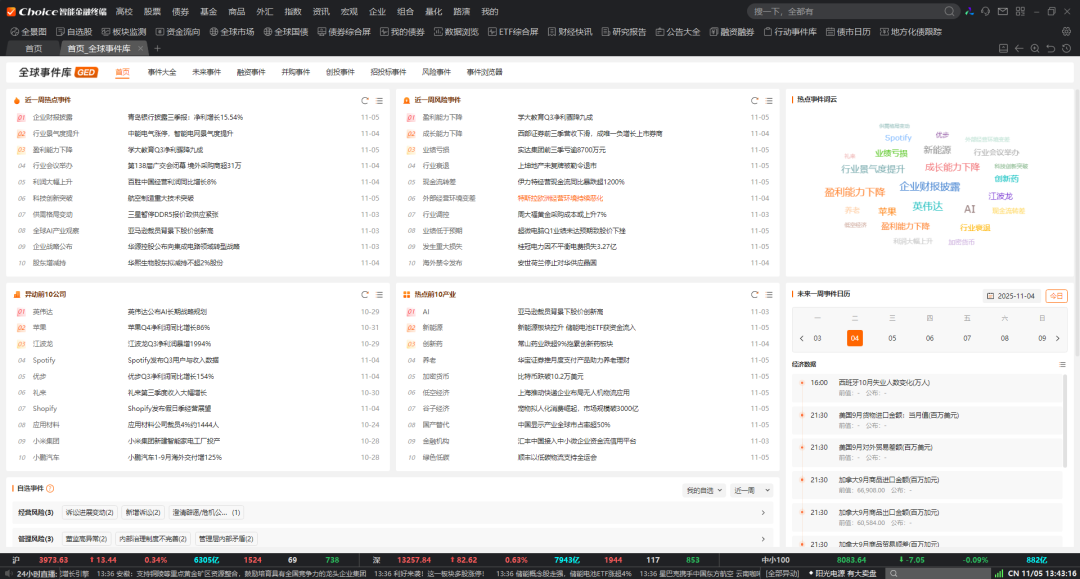Open news link 苹果Q4净利润同比增长86%
This screenshot has width=1080, height=579.
click(x=168, y=328)
